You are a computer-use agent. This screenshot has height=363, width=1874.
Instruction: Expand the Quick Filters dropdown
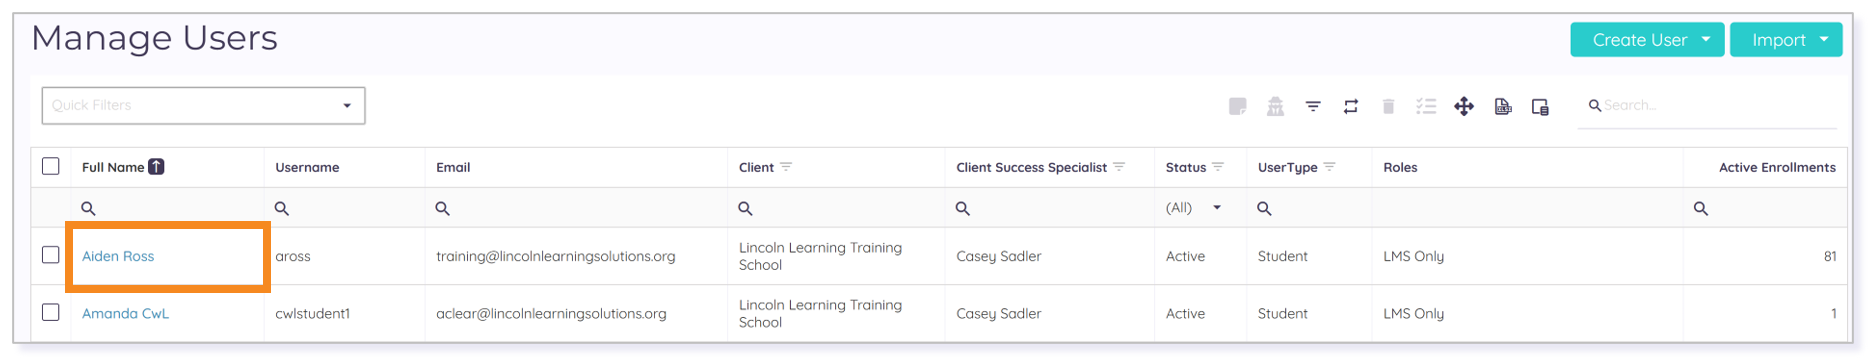[203, 105]
